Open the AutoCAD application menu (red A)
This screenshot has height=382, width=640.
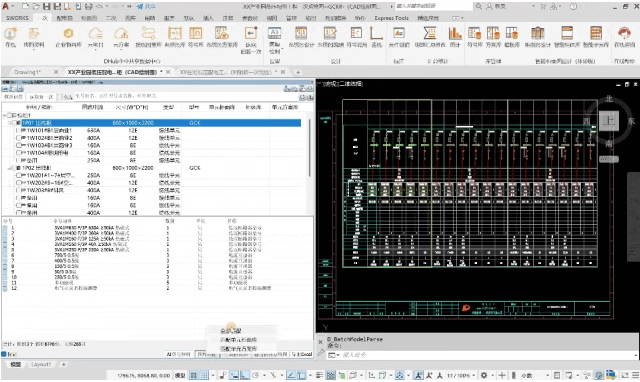point(6,6)
